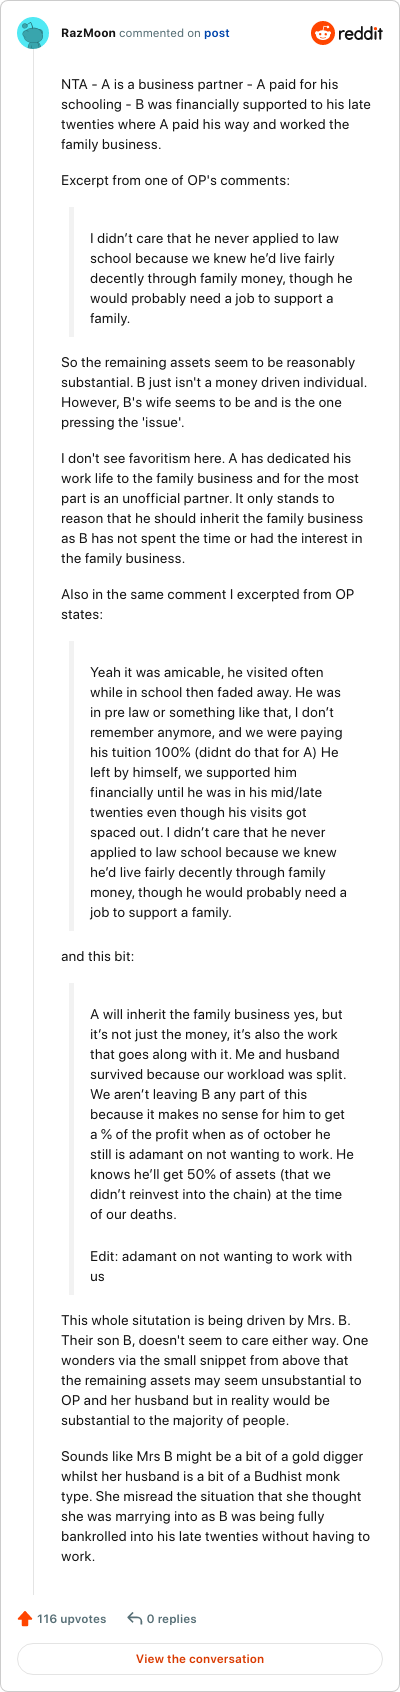Click the Reddit Snoo logo icon
The width and height of the screenshot is (400, 1692).
(323, 33)
